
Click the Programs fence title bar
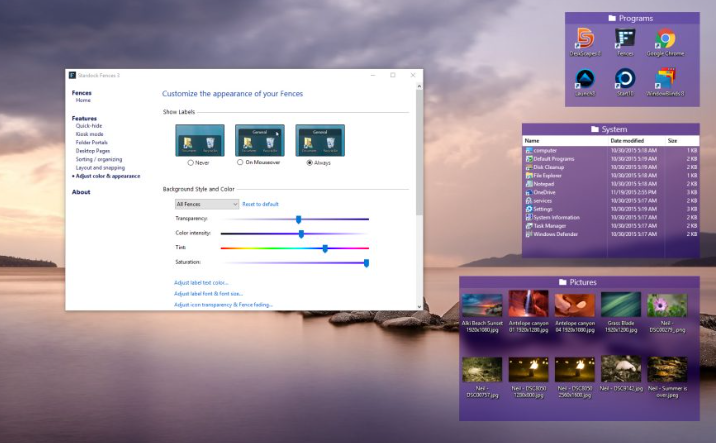tap(632, 18)
